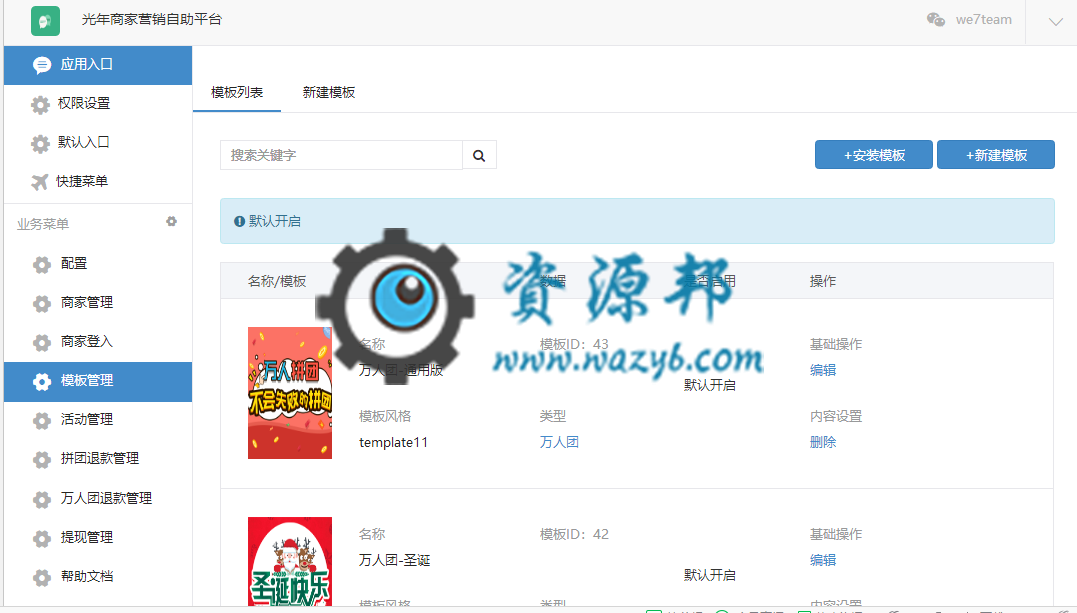Switch to the 新建模板 tab
The height and width of the screenshot is (613, 1077).
tap(329, 93)
